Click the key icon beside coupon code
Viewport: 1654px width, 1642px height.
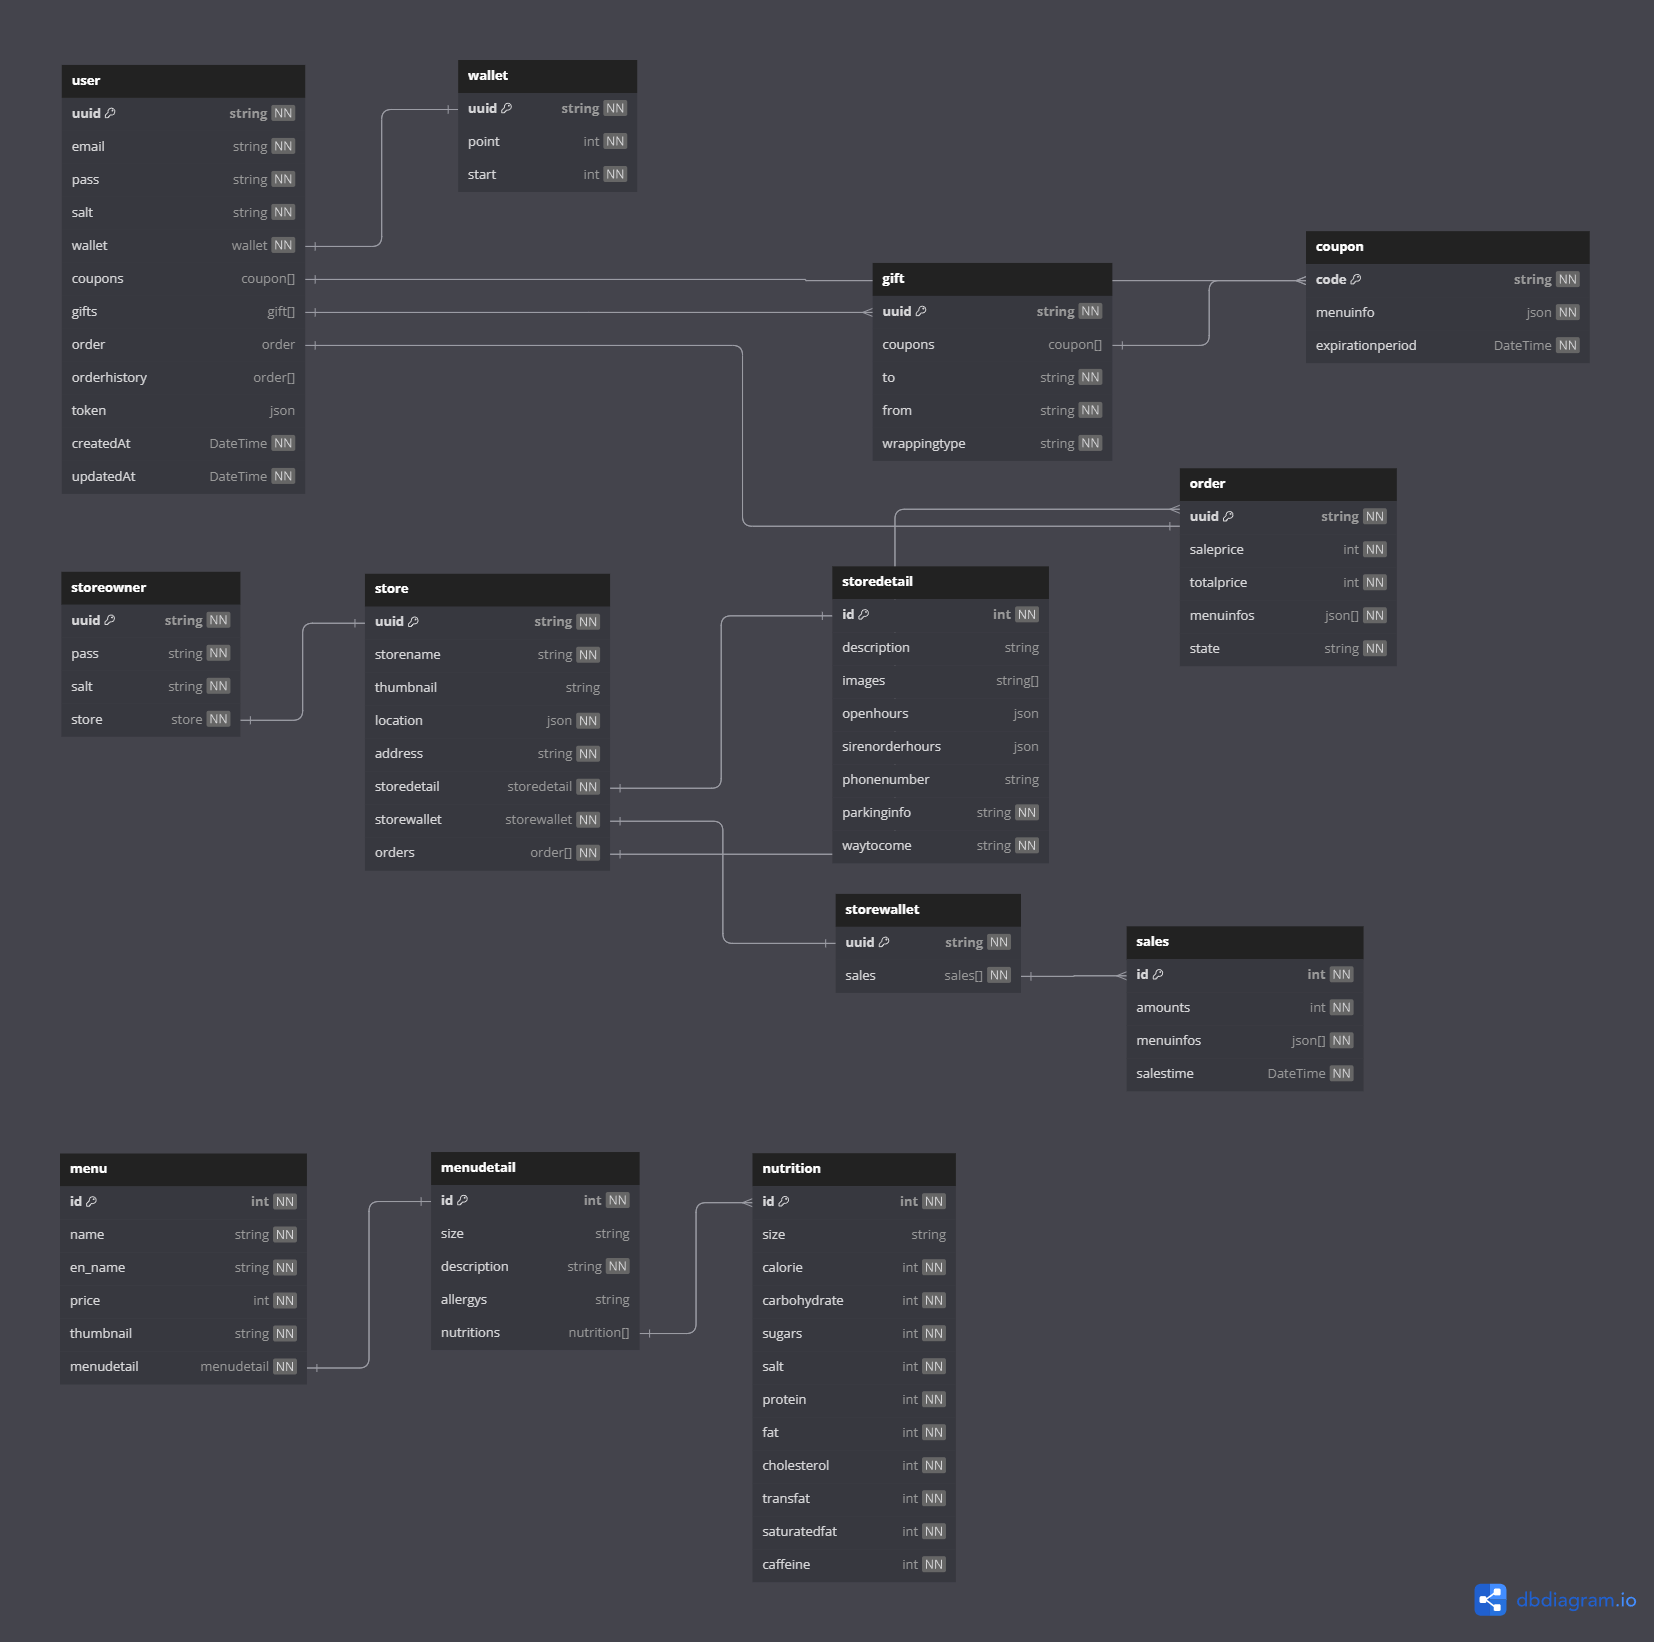pos(1356,280)
